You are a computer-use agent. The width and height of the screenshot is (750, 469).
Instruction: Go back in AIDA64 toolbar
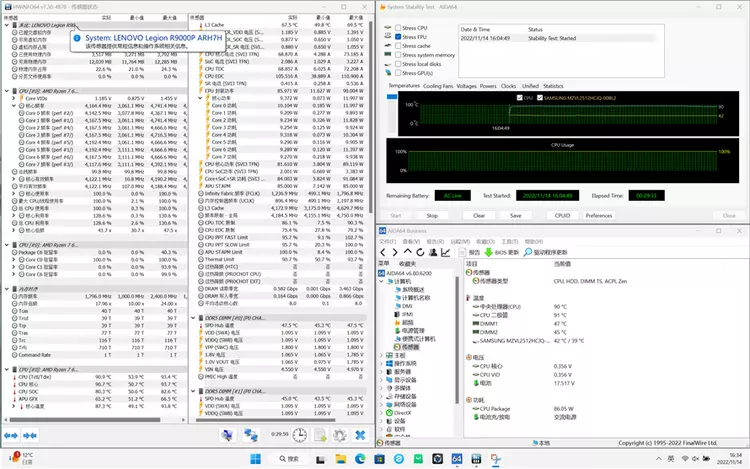[383, 252]
